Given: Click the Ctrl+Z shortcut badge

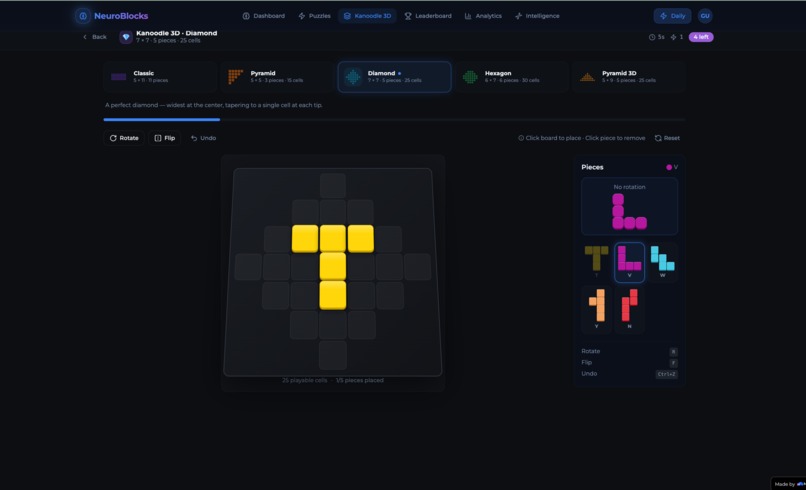Looking at the screenshot, I should [x=666, y=374].
